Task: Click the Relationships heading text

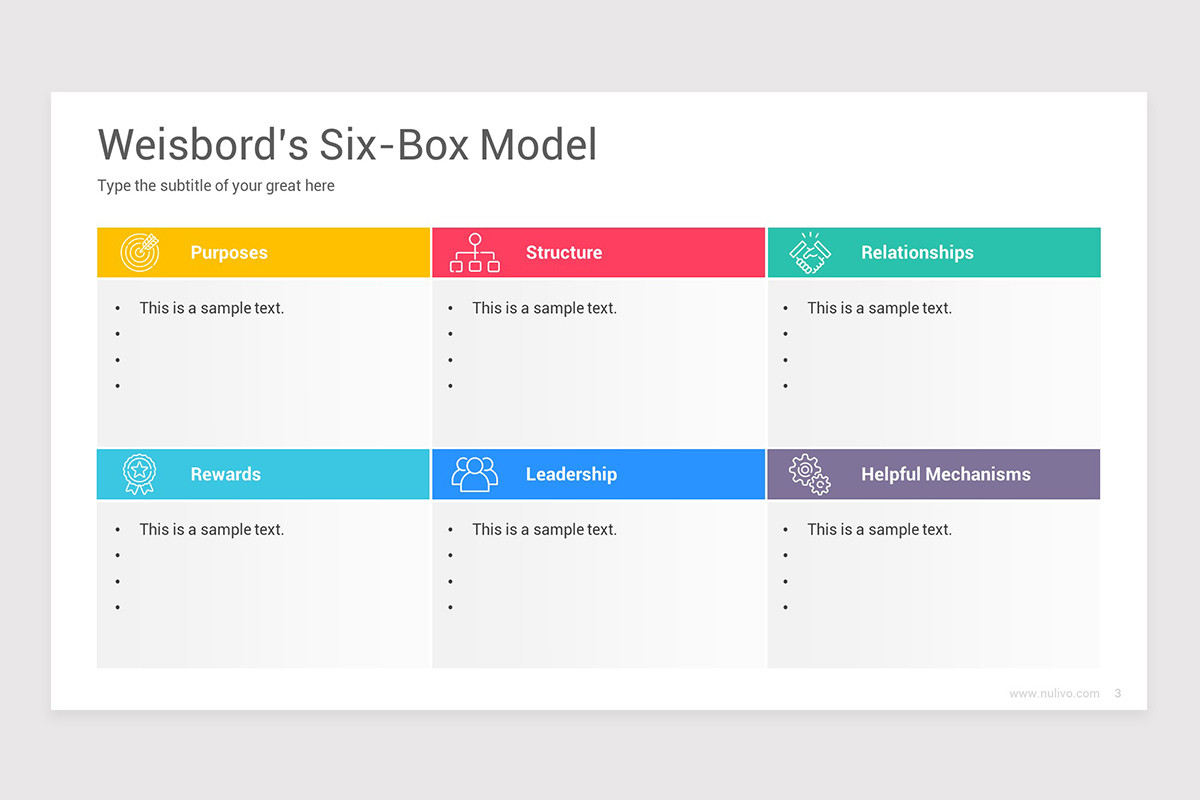Action: 917,253
